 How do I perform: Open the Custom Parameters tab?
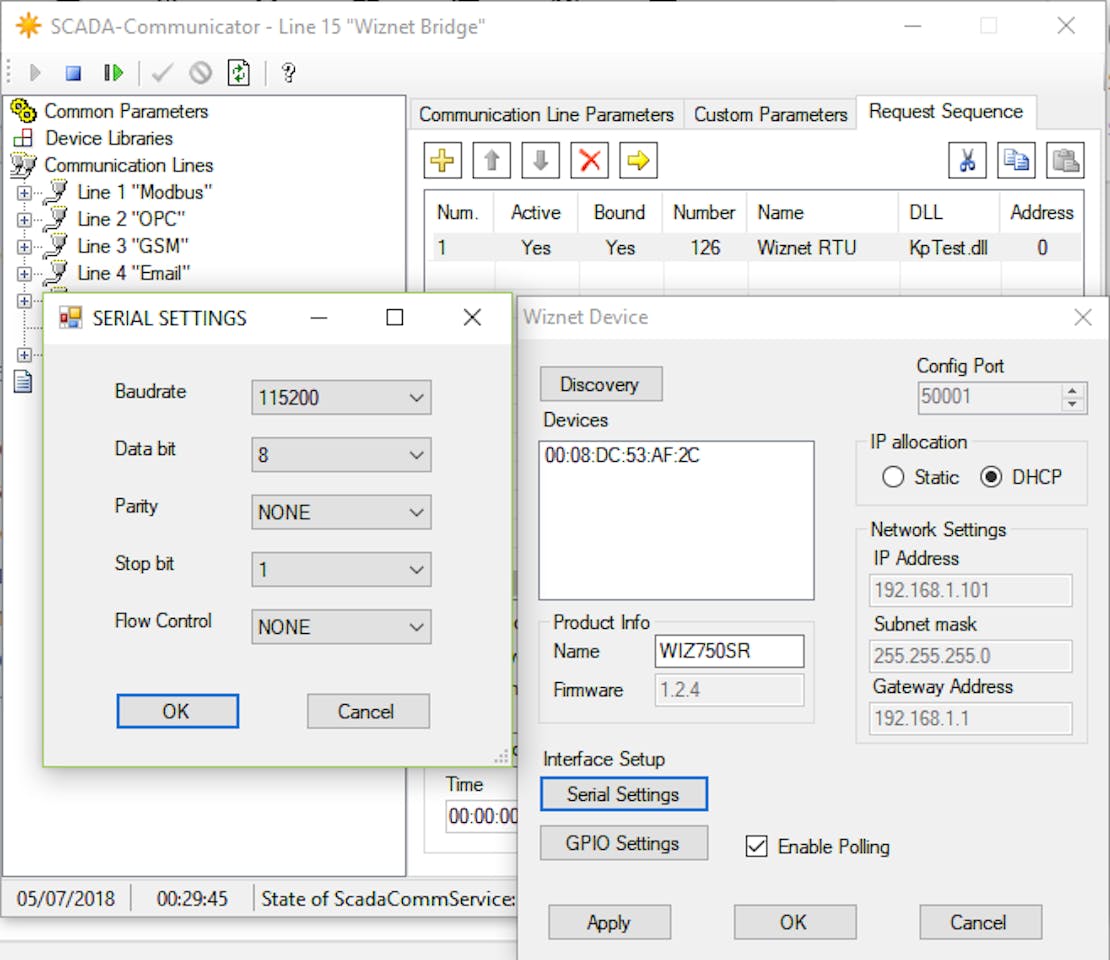click(770, 114)
